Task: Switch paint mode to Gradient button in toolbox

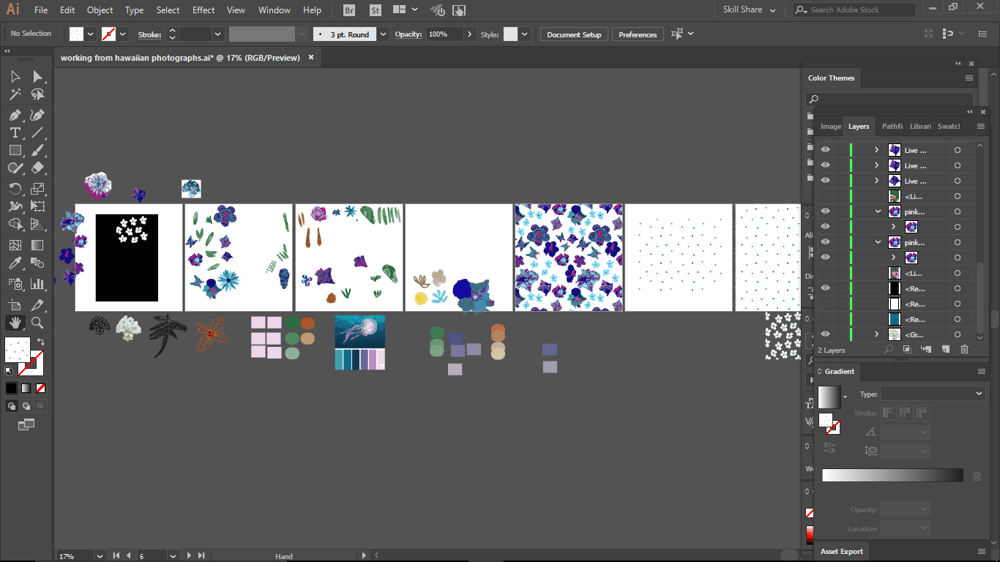Action: pos(26,388)
